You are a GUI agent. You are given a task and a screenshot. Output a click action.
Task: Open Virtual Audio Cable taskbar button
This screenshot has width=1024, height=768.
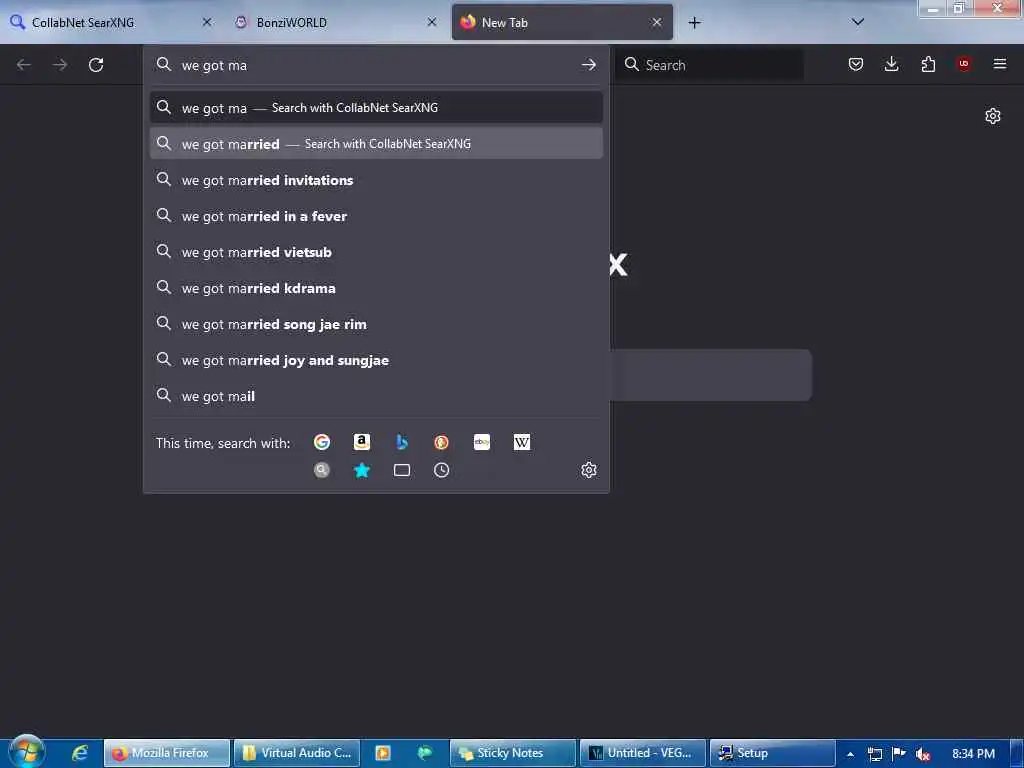point(296,753)
